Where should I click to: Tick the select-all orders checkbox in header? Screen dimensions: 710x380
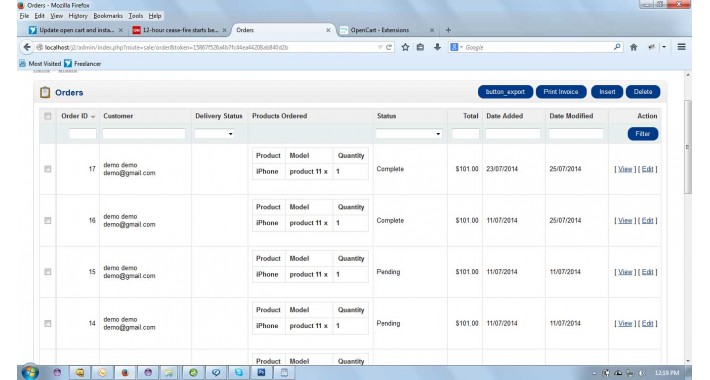tap(48, 116)
